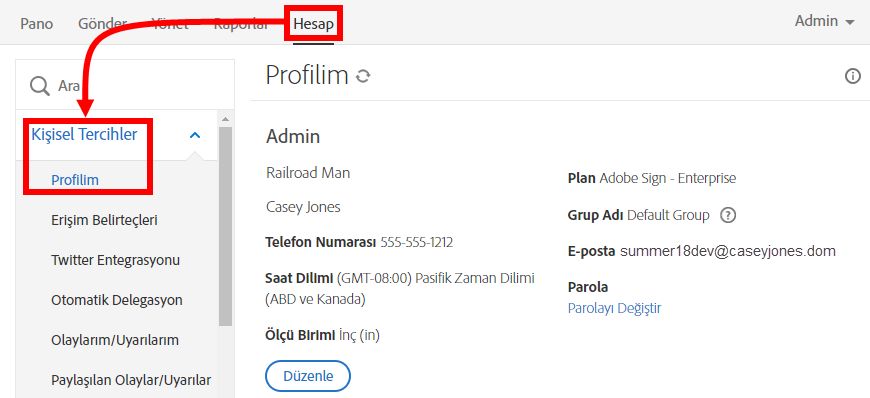Click the refresh icon beside Profilim heading
This screenshot has width=870, height=398.
(x=363, y=76)
